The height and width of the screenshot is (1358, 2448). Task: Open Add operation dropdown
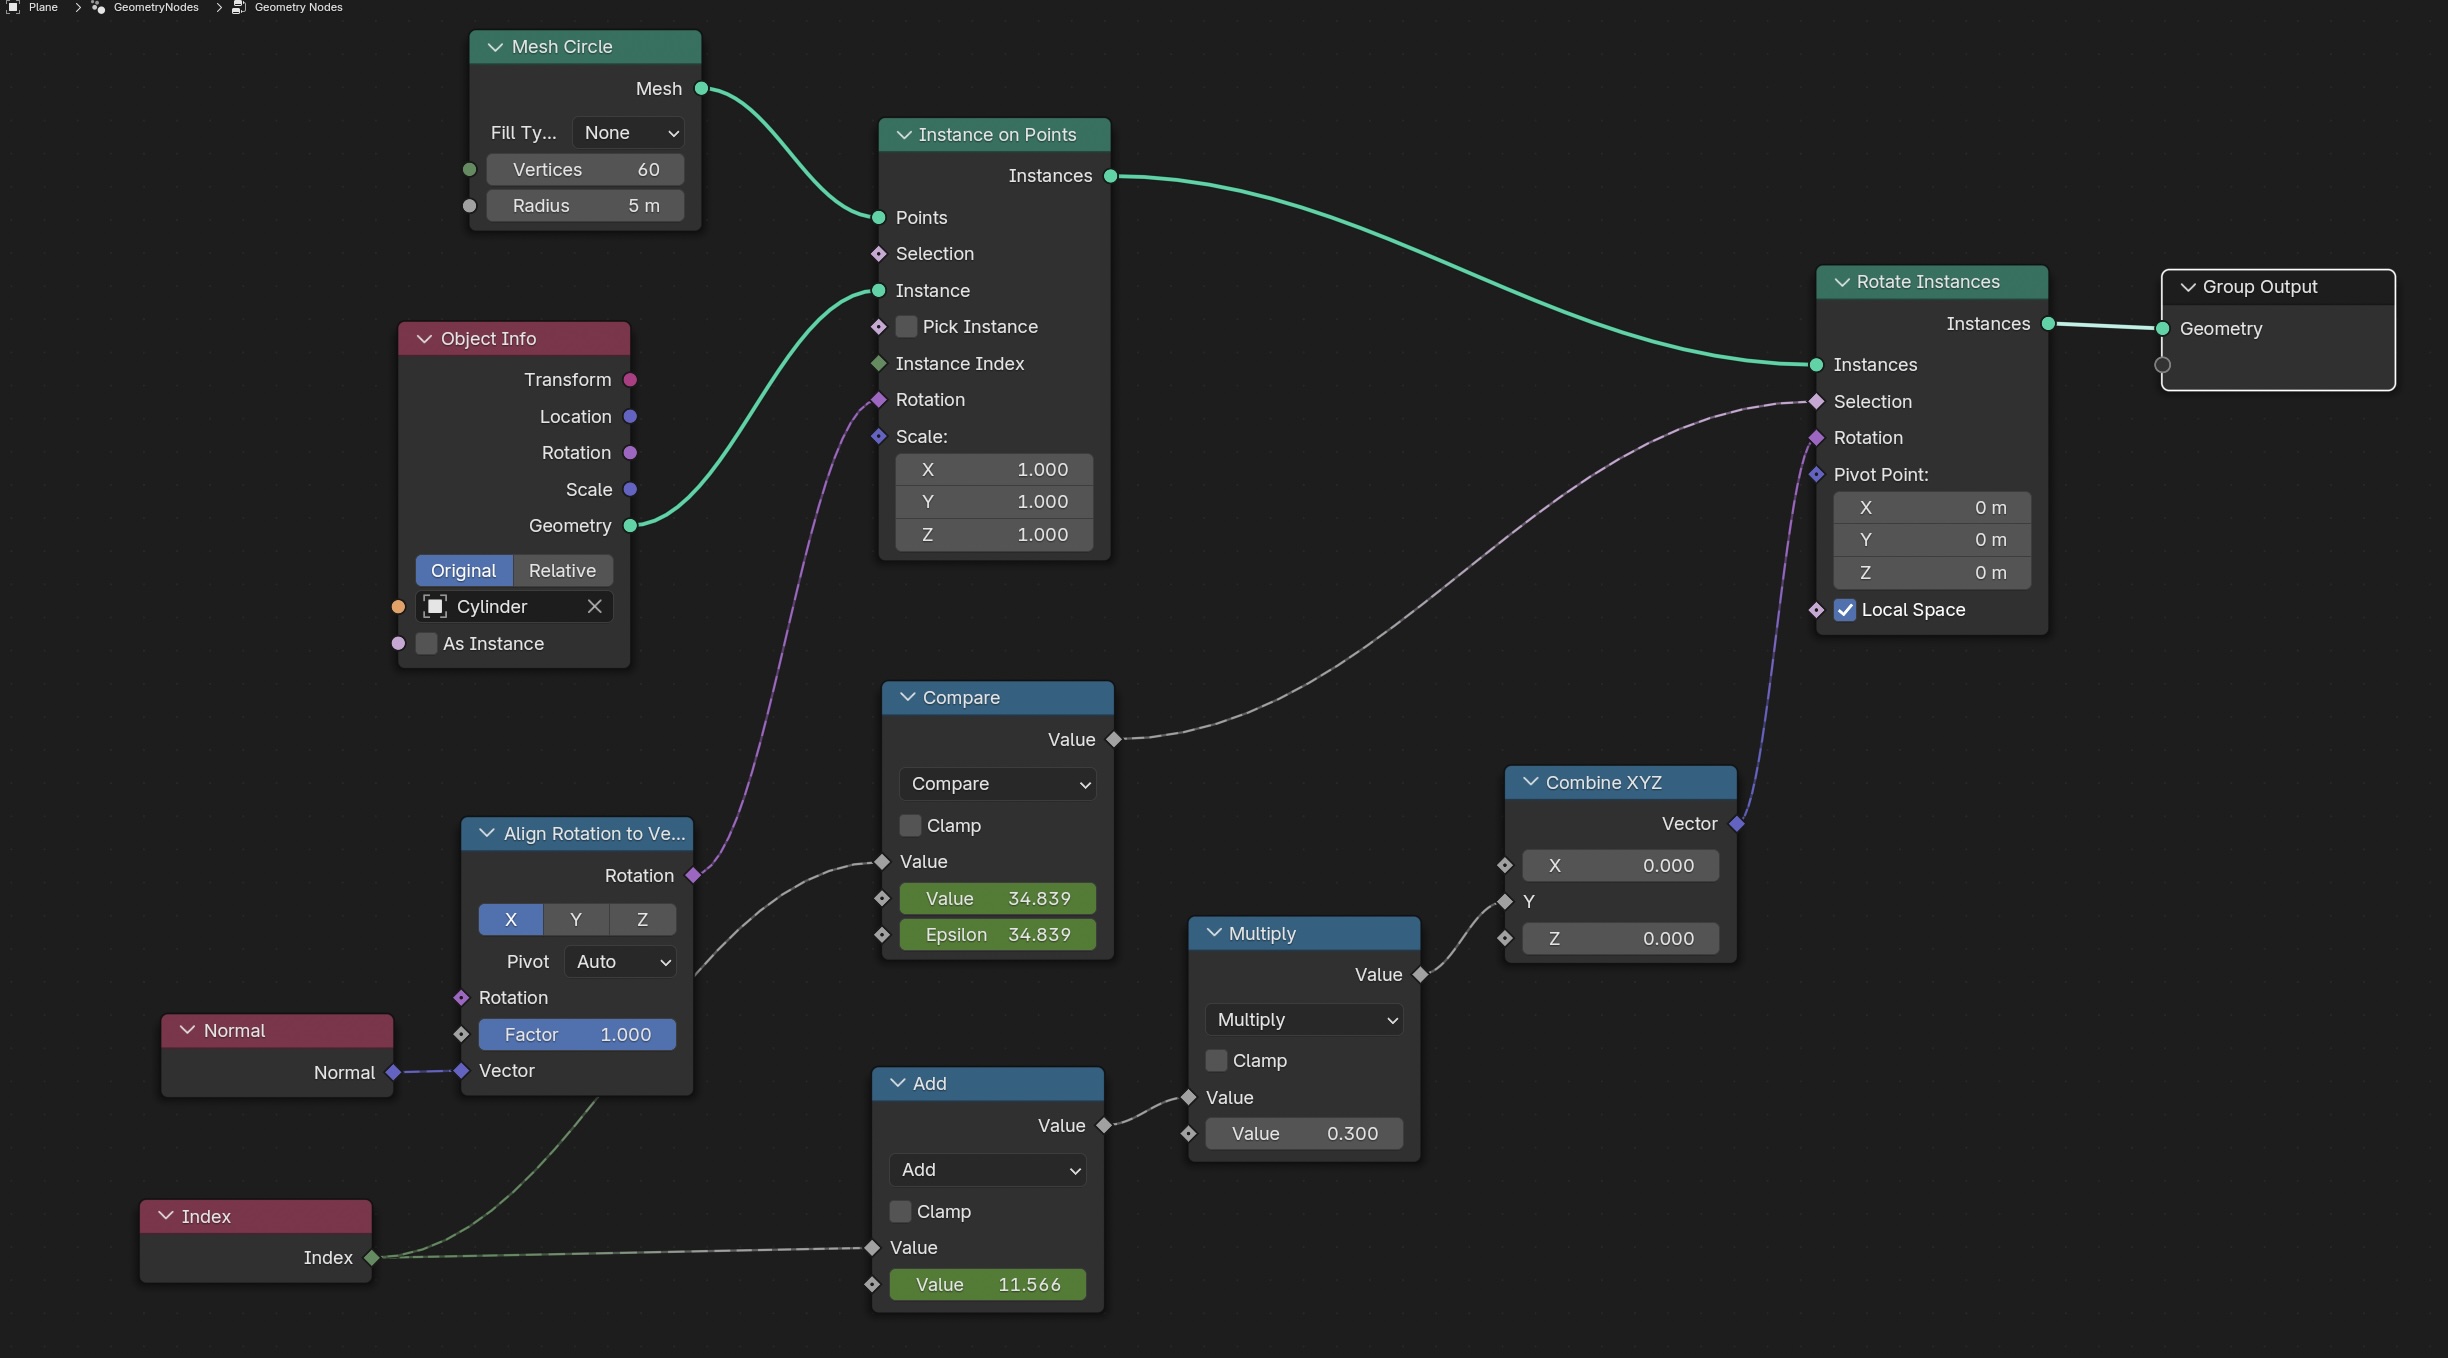988,1170
